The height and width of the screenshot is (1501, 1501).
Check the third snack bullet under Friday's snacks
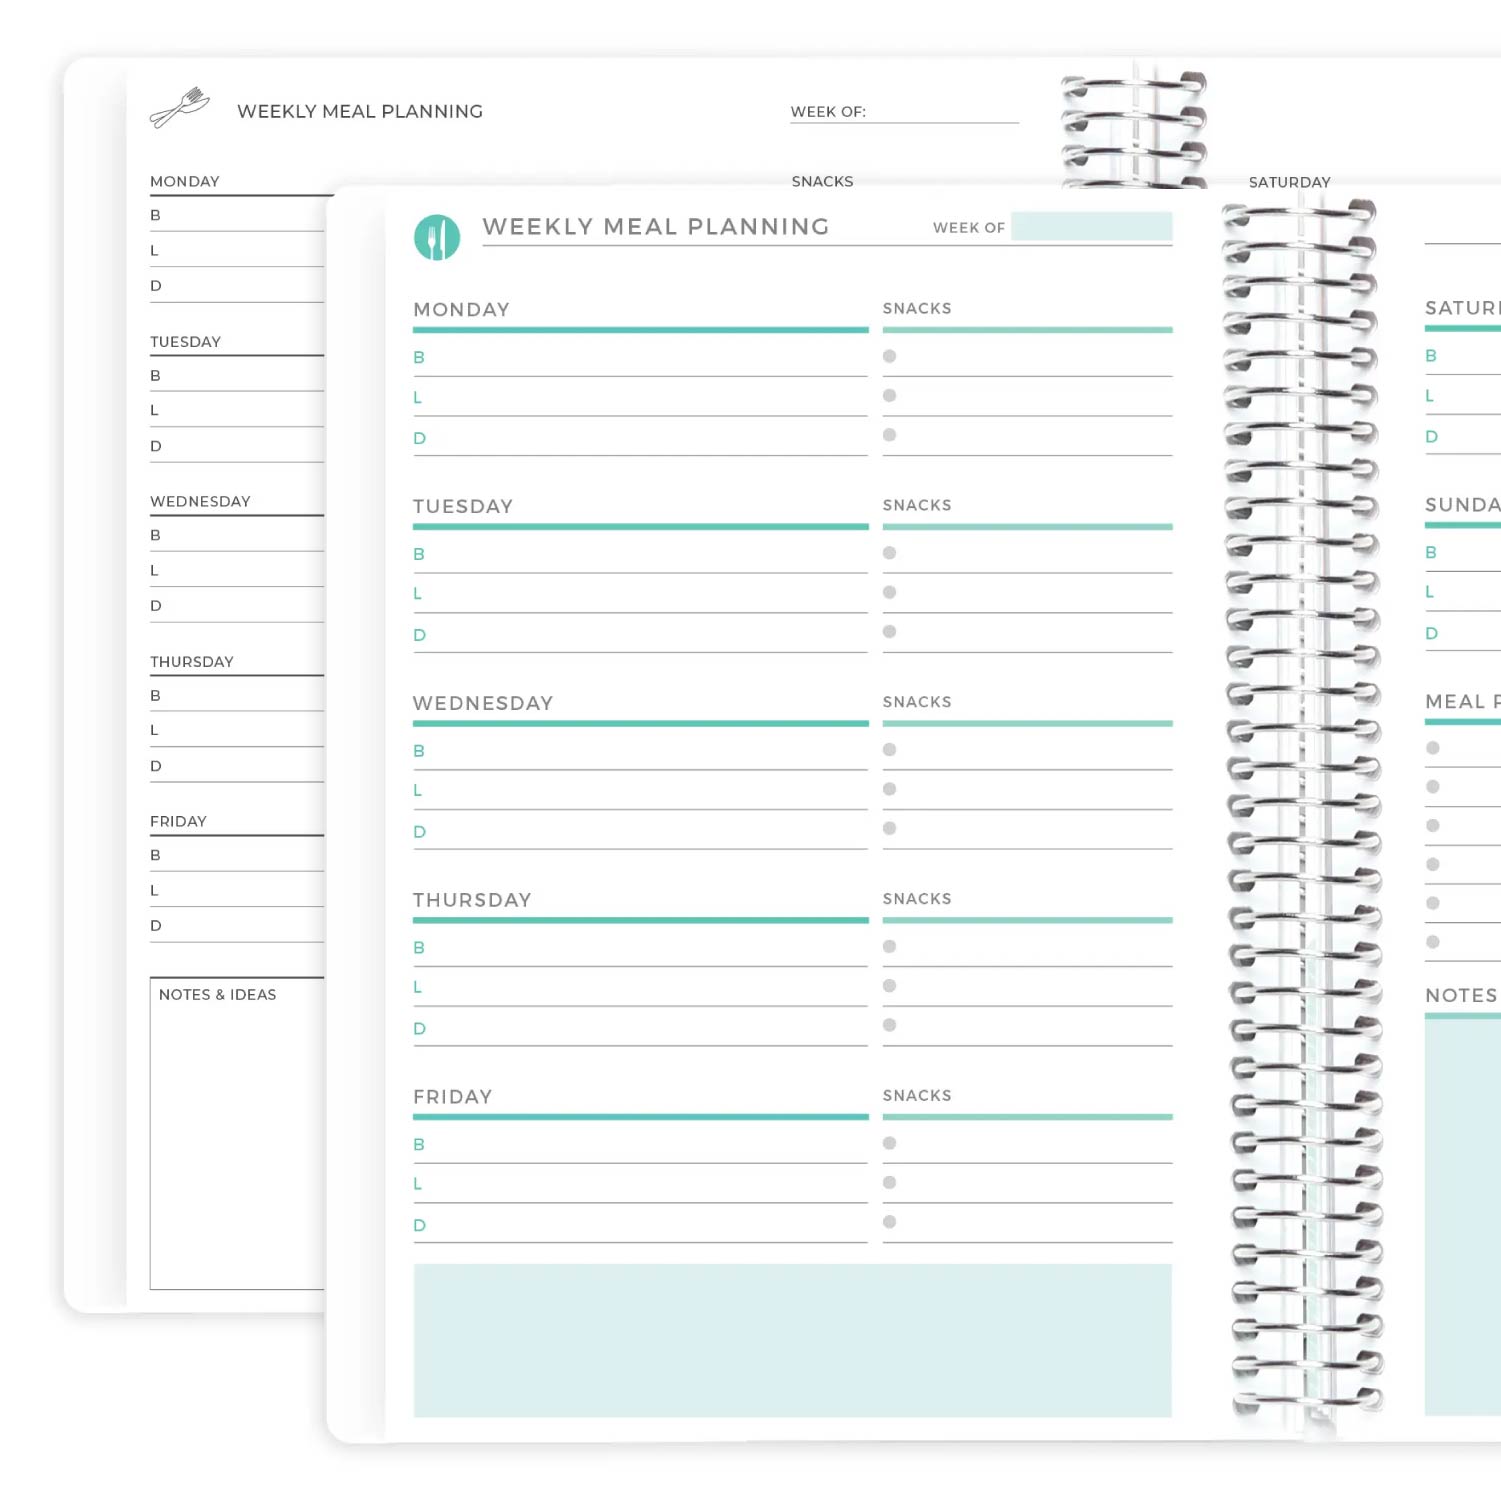click(x=889, y=1222)
